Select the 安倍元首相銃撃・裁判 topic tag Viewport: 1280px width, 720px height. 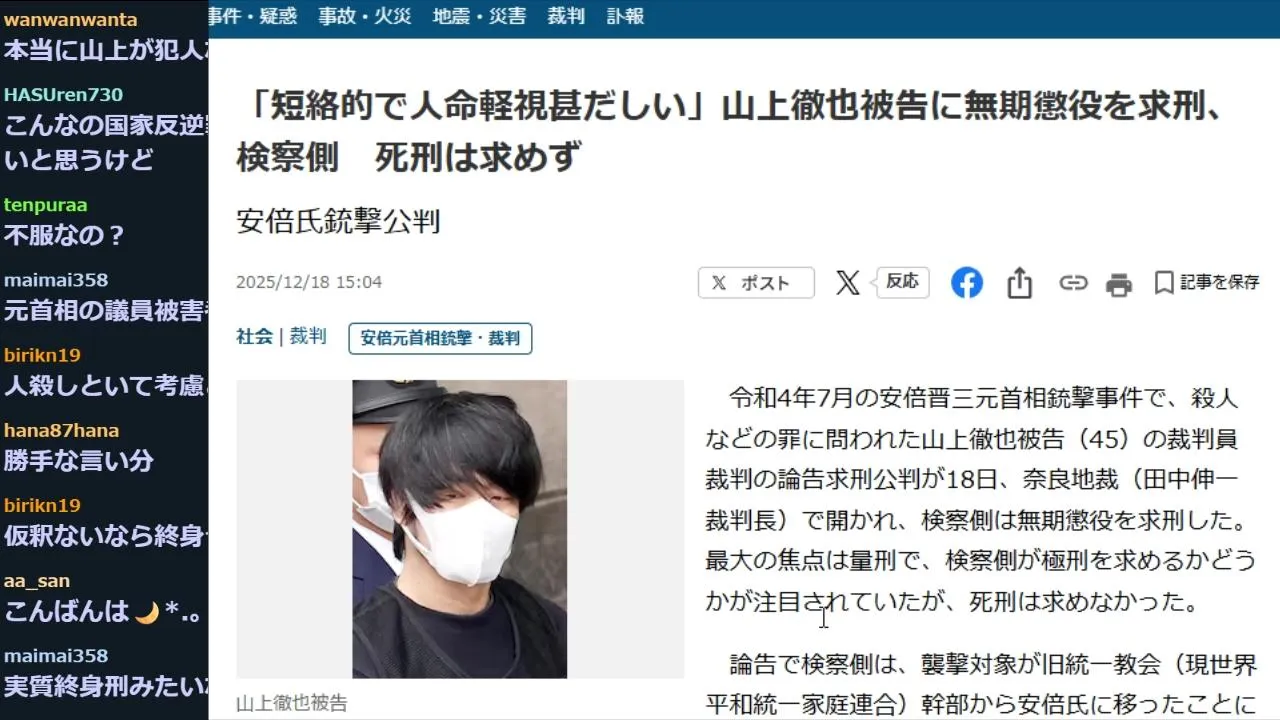(x=440, y=338)
